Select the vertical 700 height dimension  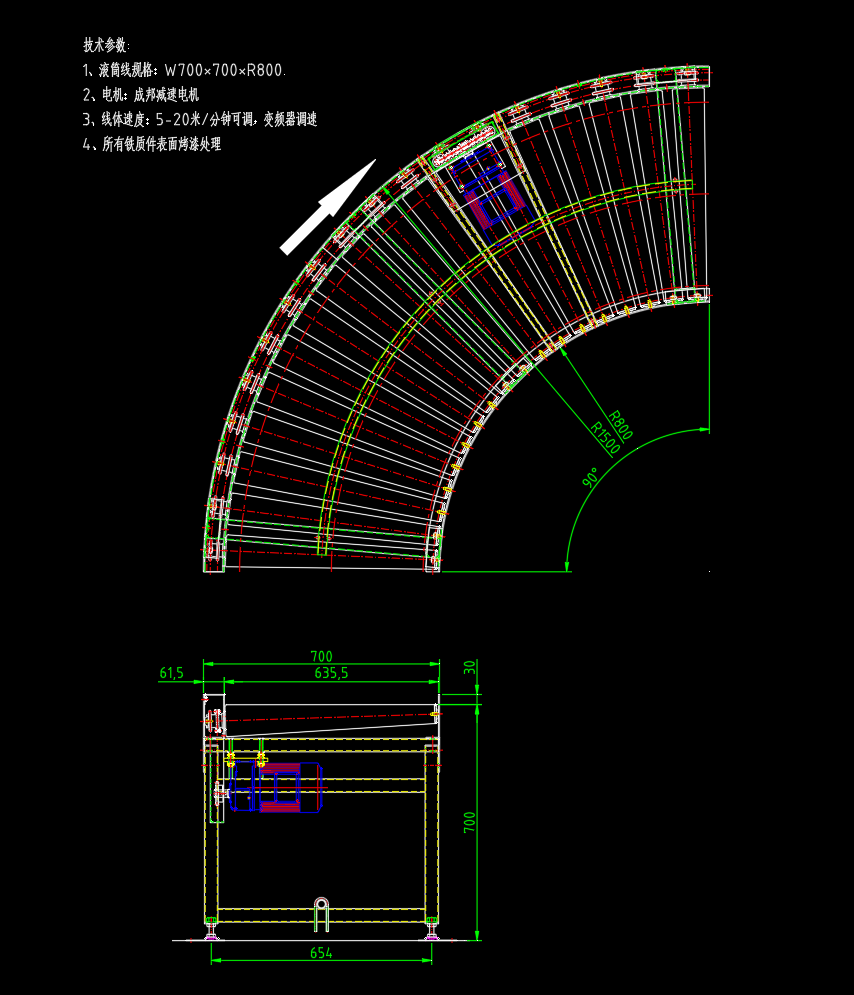point(469,822)
